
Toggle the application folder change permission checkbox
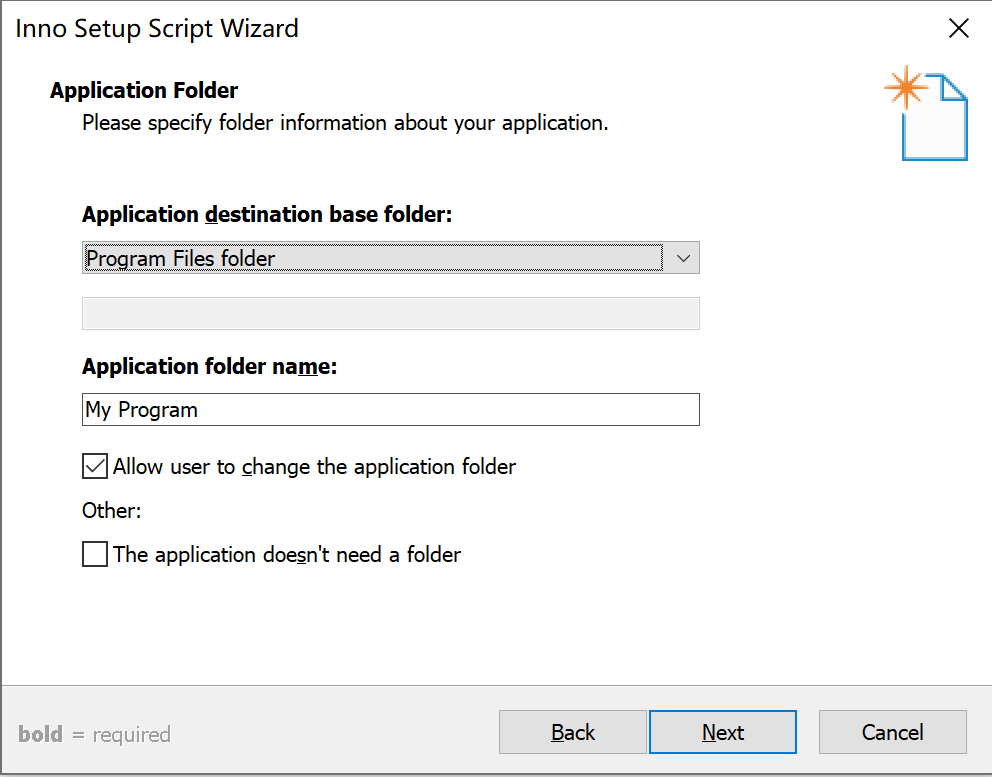pyautogui.click(x=94, y=465)
